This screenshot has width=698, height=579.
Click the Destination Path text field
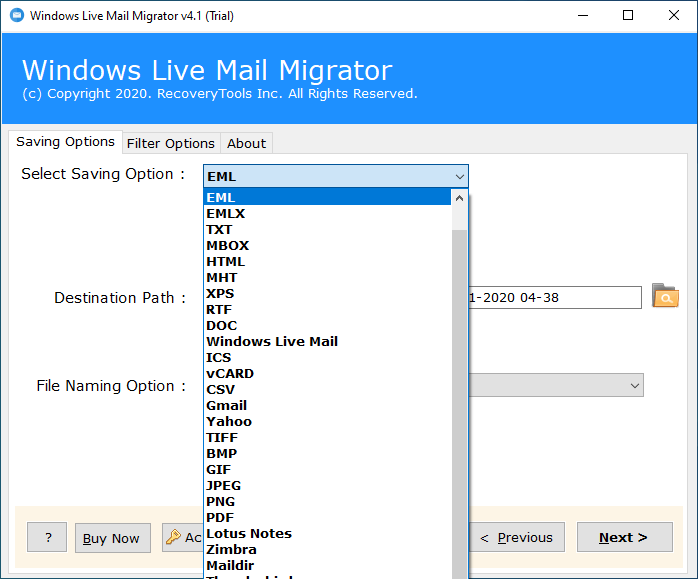(x=555, y=298)
